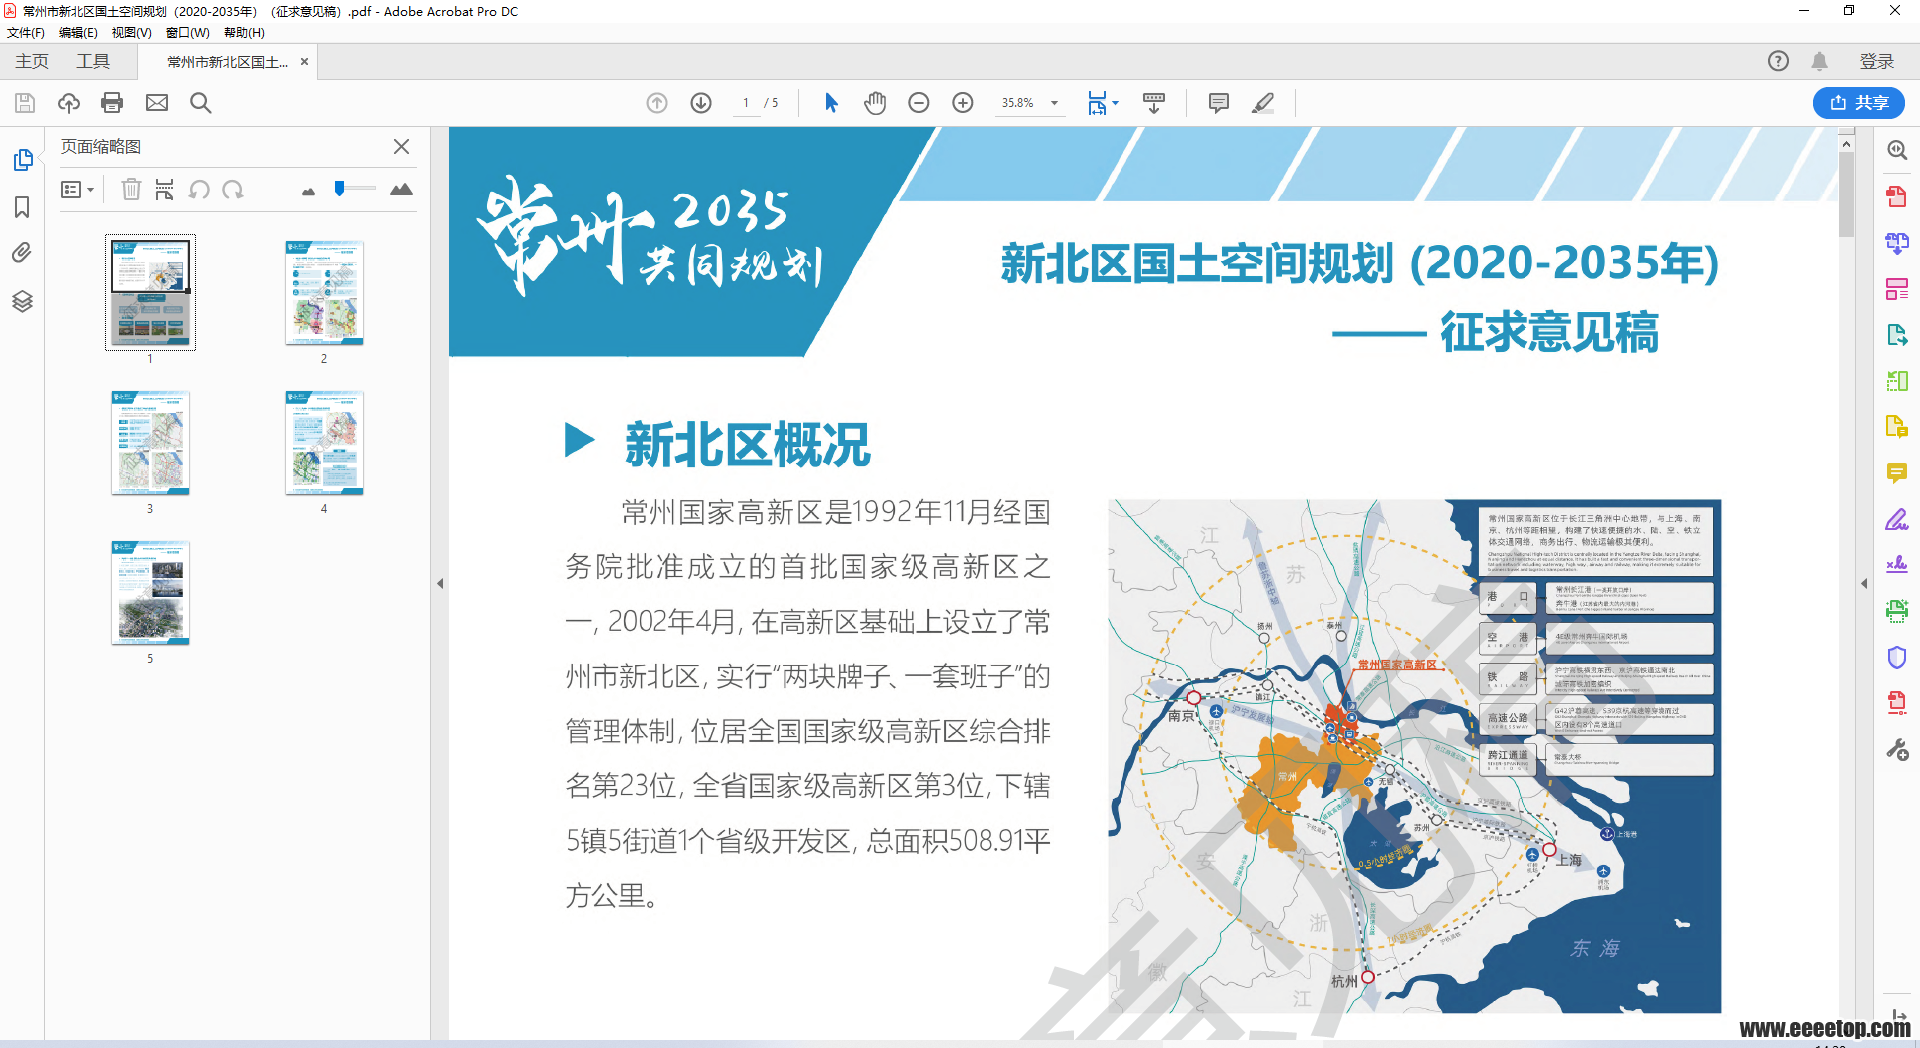Rotate page counterclockwise
Image resolution: width=1920 pixels, height=1048 pixels.
(x=199, y=189)
